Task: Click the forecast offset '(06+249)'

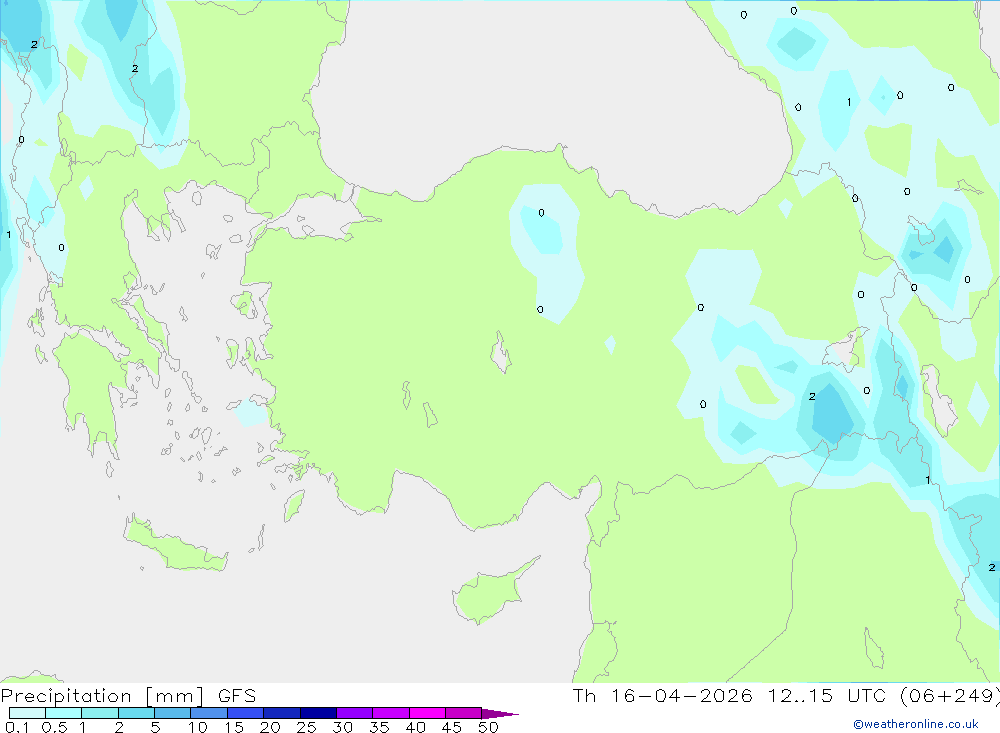Action: 950,695
